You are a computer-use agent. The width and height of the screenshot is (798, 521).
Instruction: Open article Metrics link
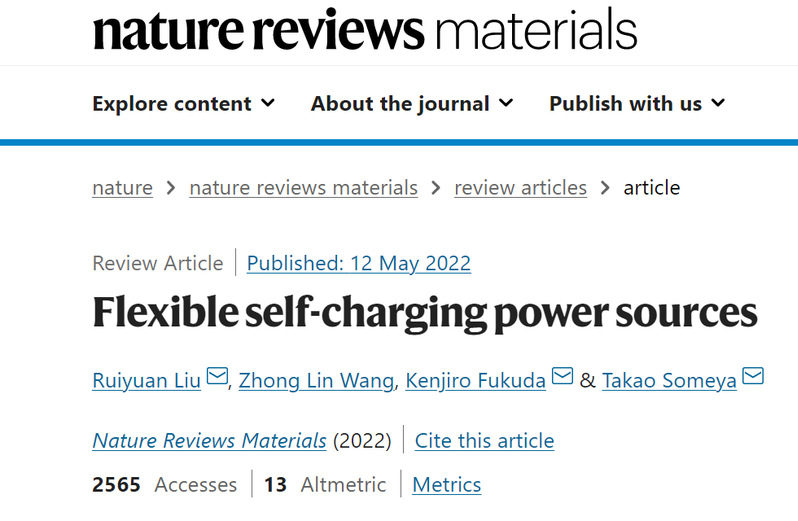point(446,485)
